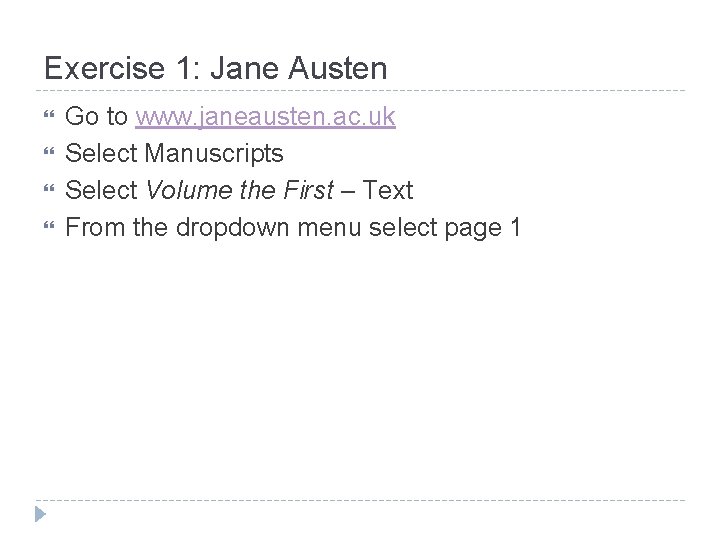The height and width of the screenshot is (540, 720).
Task: Click the word 'From' in fourth bullet
Action: 95,227
